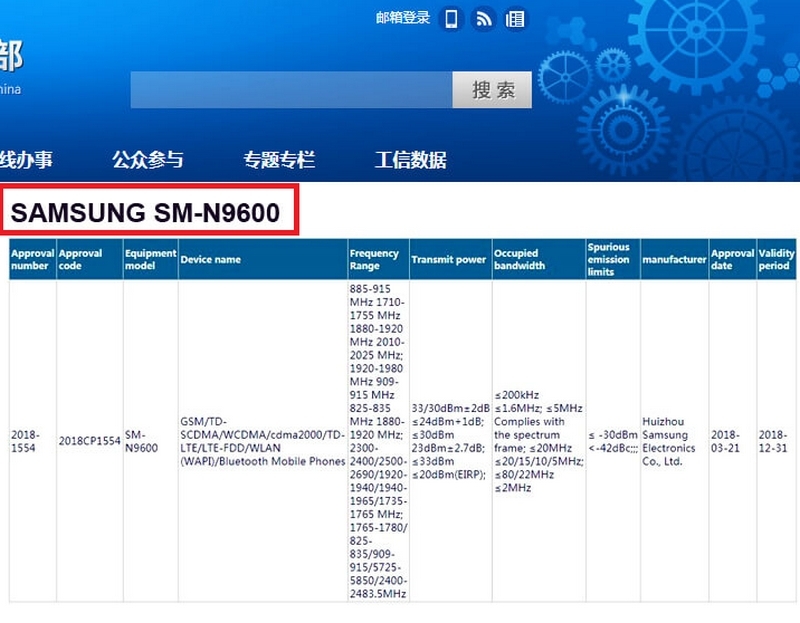Click approval number 2018-1554 cell
The image size is (800, 623).
(x=33, y=441)
